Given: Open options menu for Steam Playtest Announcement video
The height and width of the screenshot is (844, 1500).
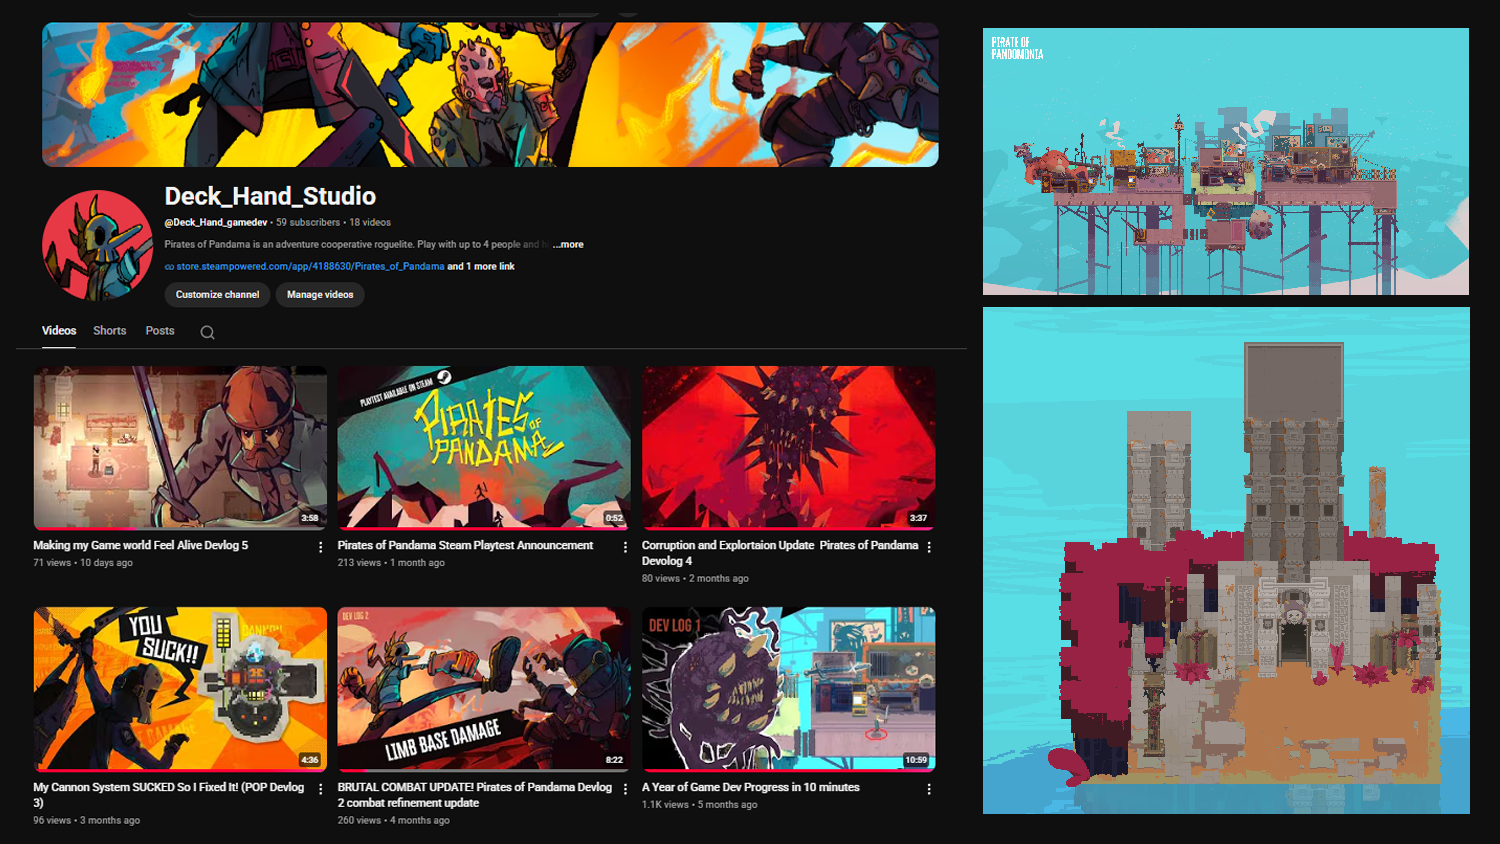Looking at the screenshot, I should 625,547.
